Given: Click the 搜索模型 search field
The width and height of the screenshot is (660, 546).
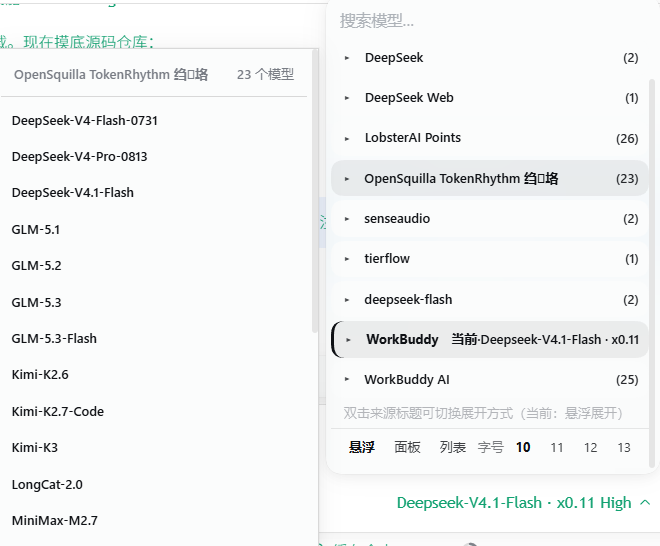Looking at the screenshot, I should (488, 21).
